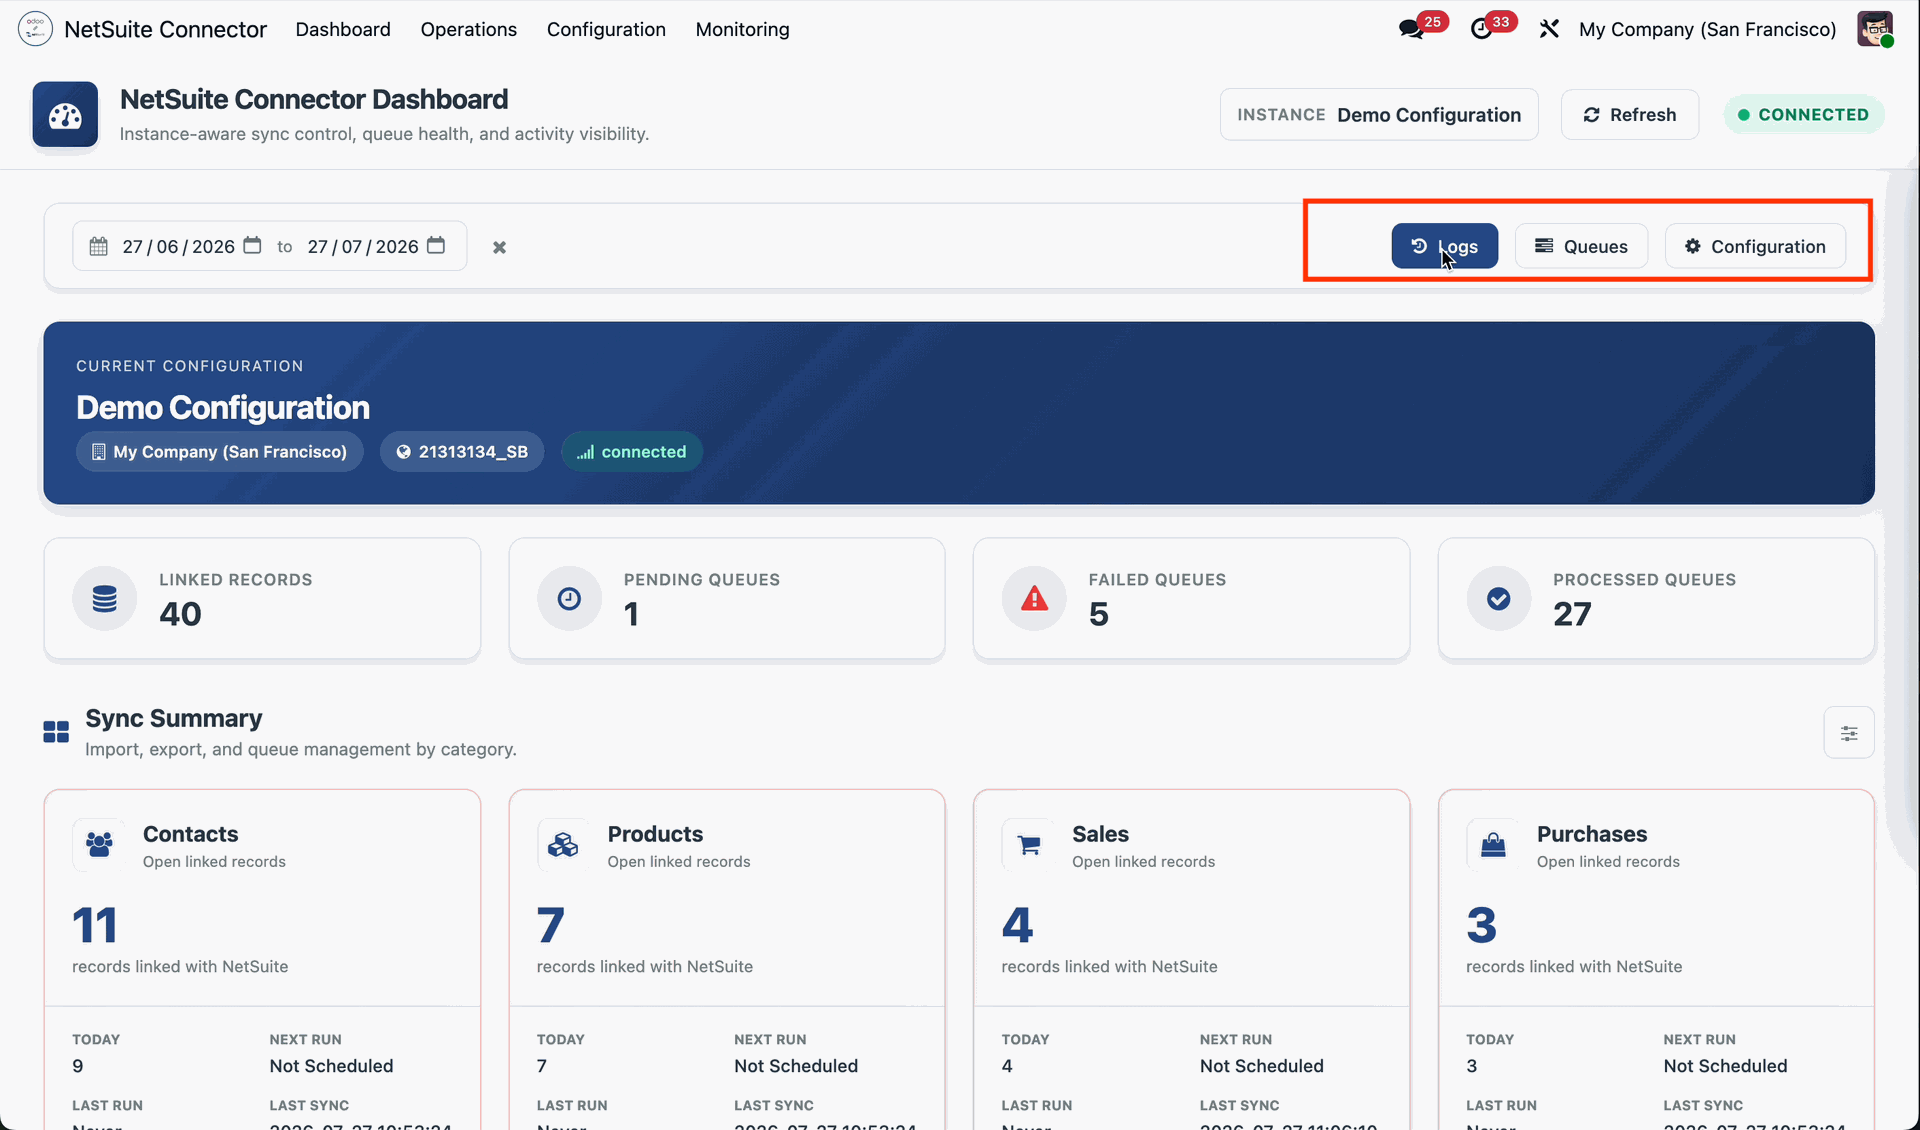Open end date calendar picker icon
Viewport: 1920px width, 1130px height.
pyautogui.click(x=436, y=246)
